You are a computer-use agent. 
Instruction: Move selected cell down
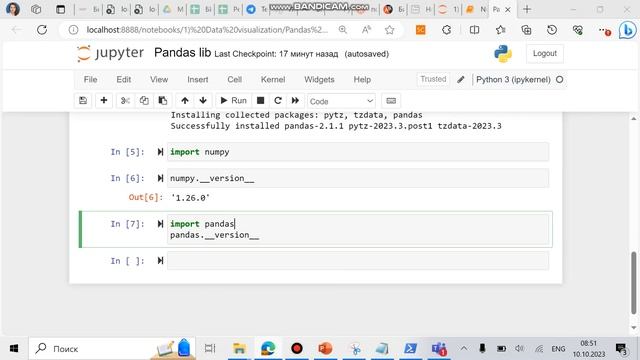coord(203,100)
